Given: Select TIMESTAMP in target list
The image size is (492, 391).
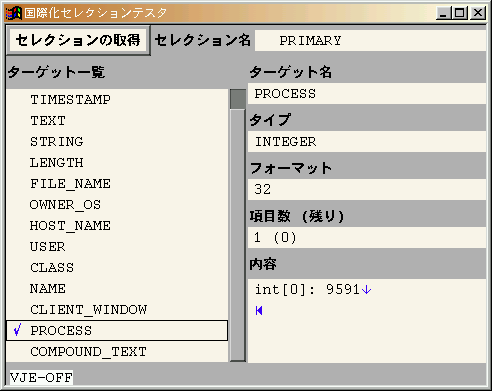Looking at the screenshot, I should 117,100.
